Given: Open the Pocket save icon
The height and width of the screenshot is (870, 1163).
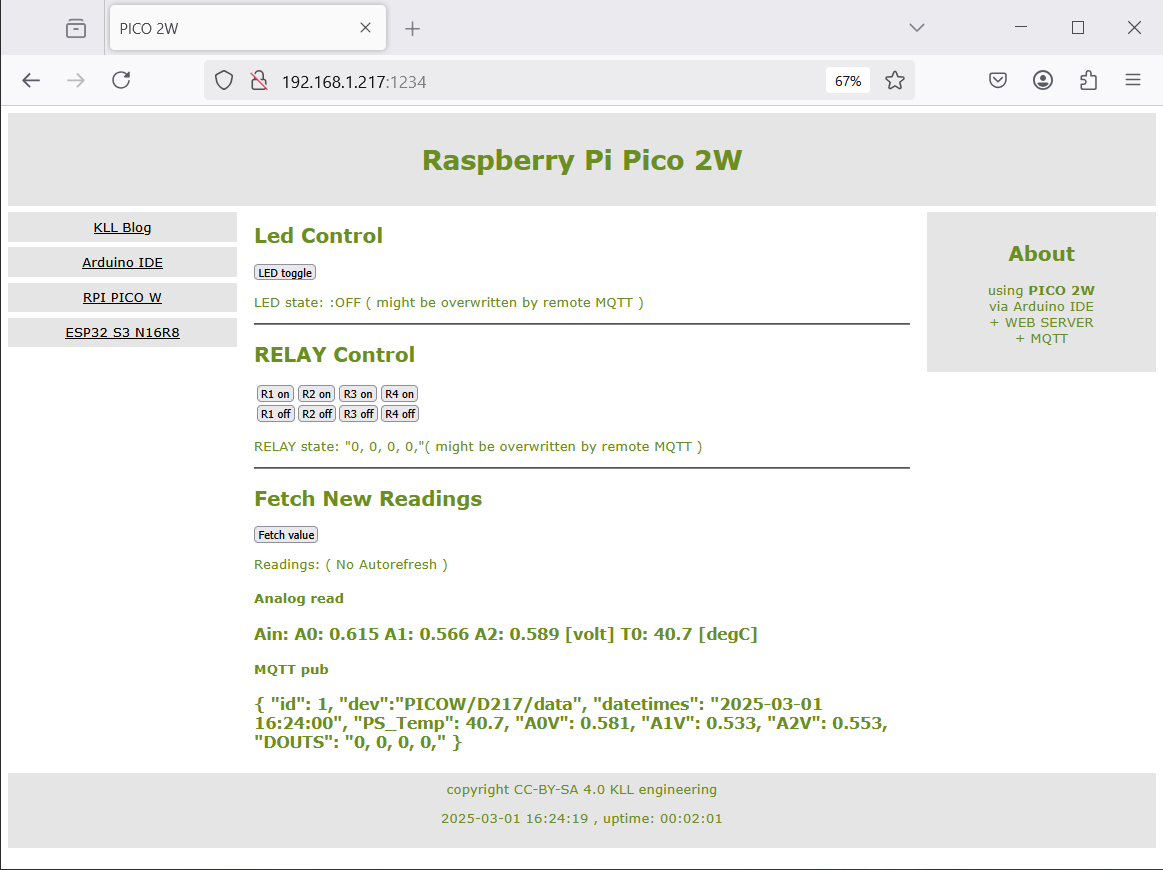Looking at the screenshot, I should pos(998,80).
